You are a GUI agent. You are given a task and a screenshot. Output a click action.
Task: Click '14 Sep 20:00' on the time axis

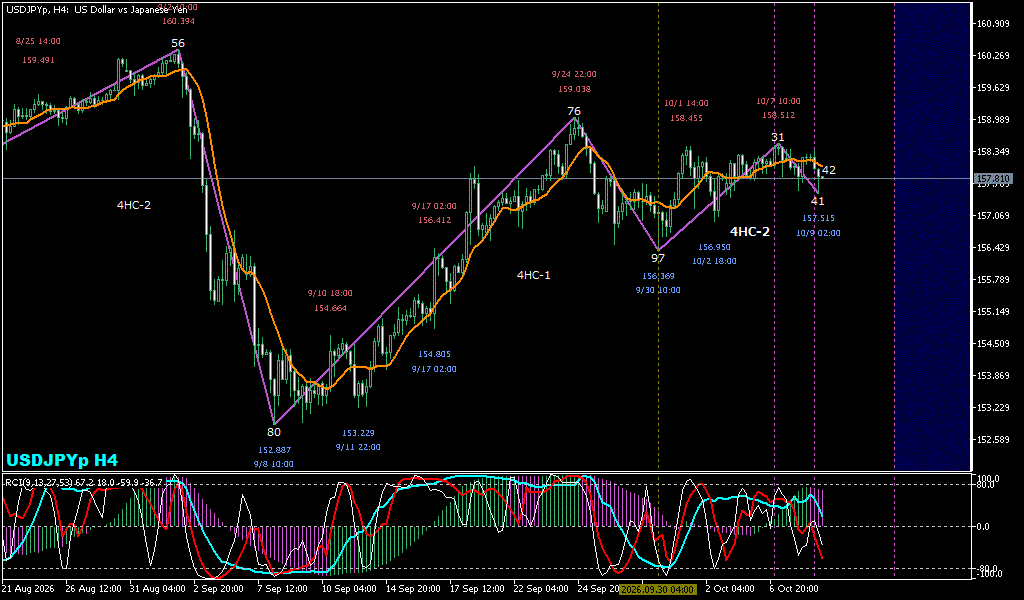click(x=413, y=589)
